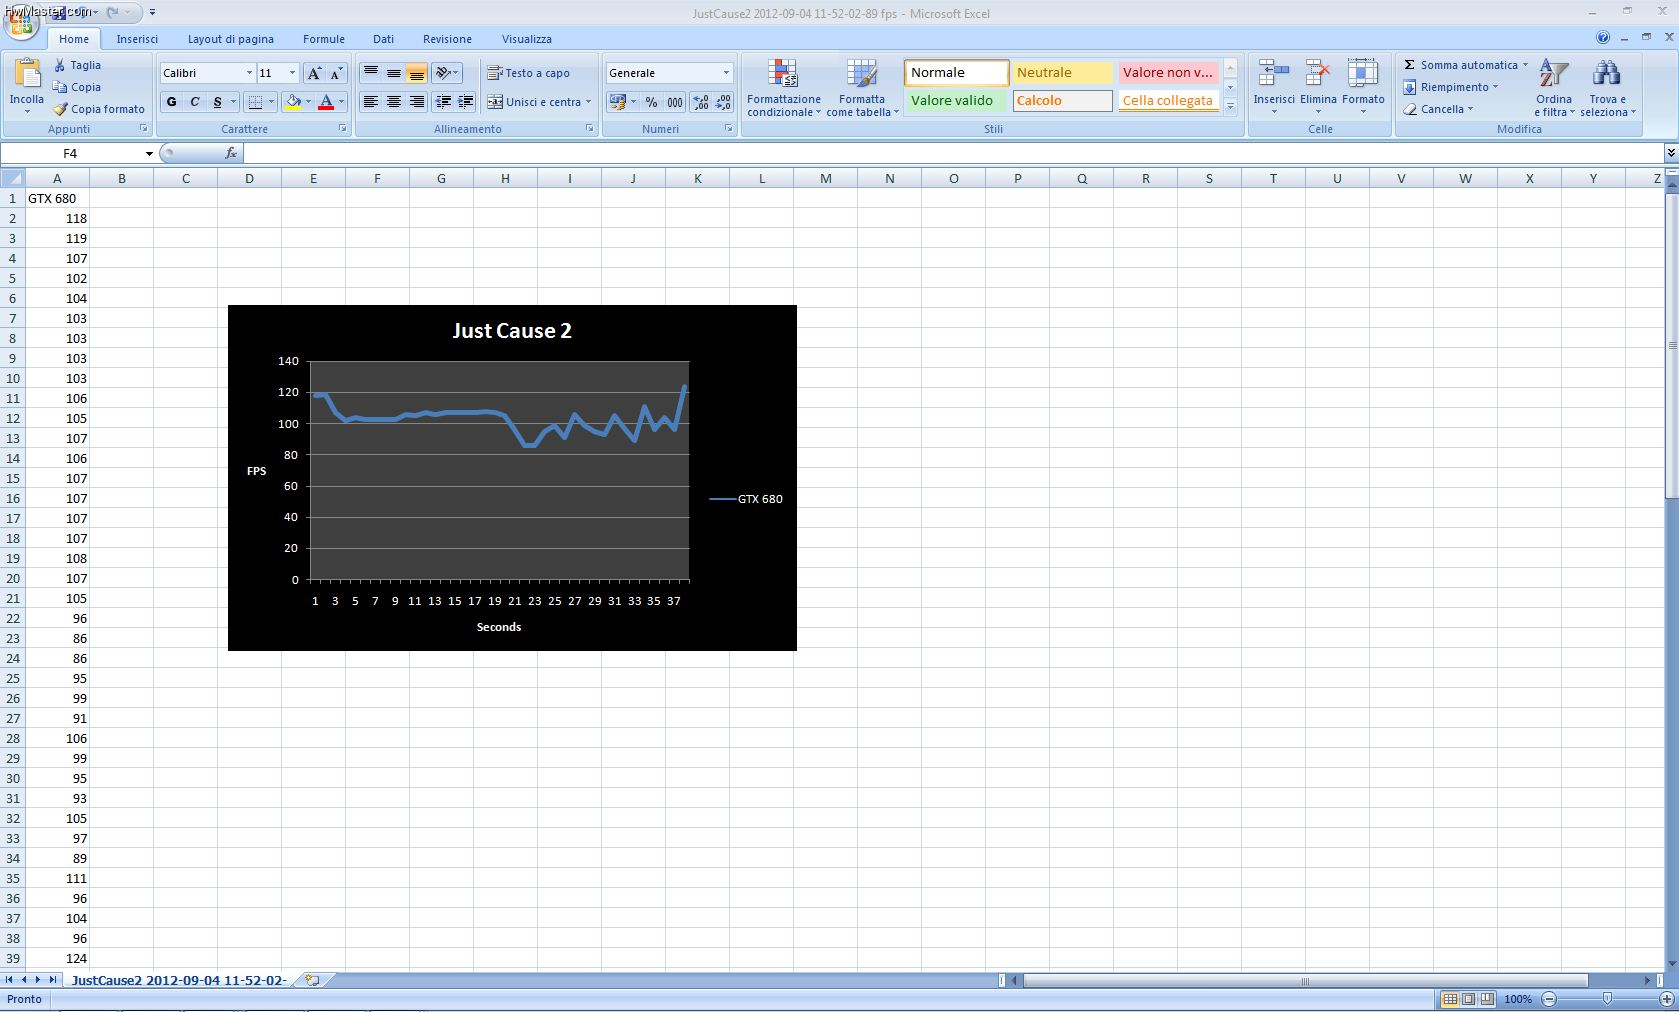Align text right in cell
The height and width of the screenshot is (1012, 1679).
416,102
